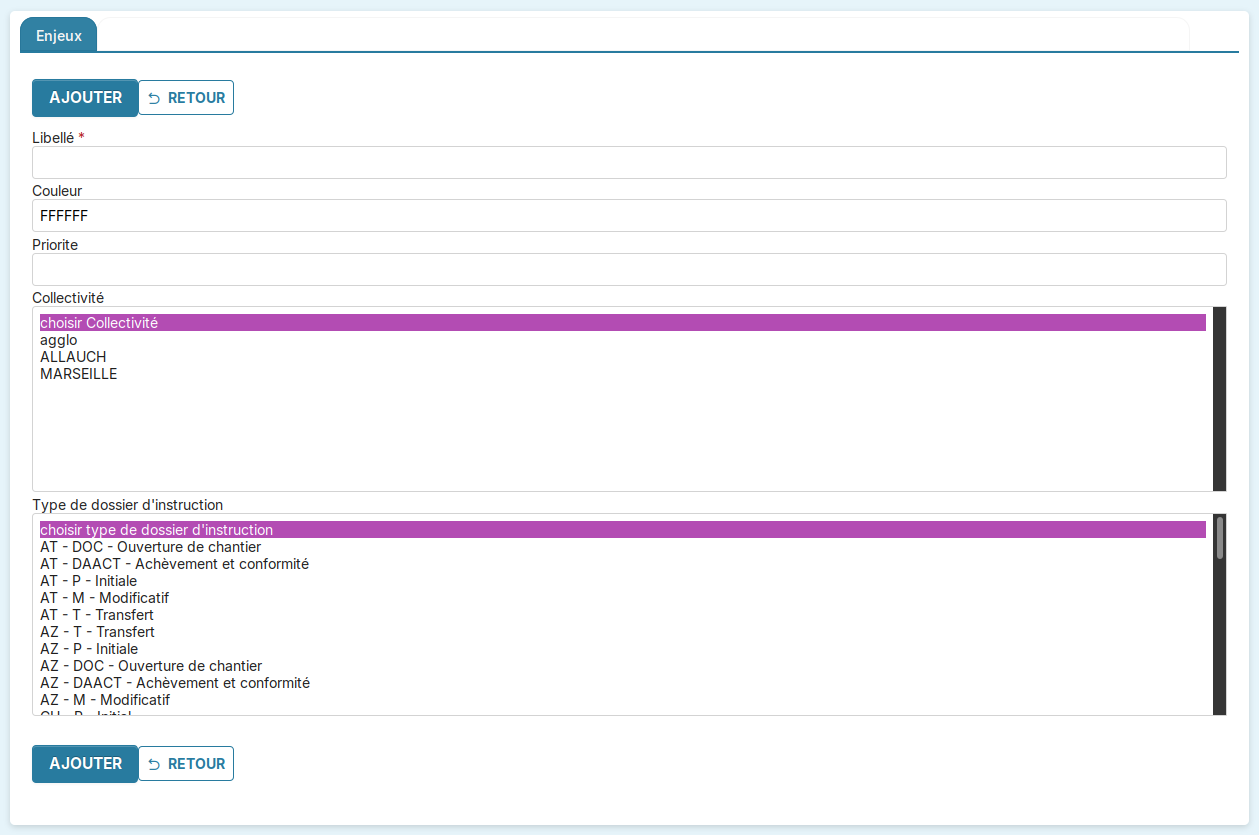The width and height of the screenshot is (1259, 835).
Task: Select 'AT - DOC - Ouverture de chantier'
Action: (150, 547)
